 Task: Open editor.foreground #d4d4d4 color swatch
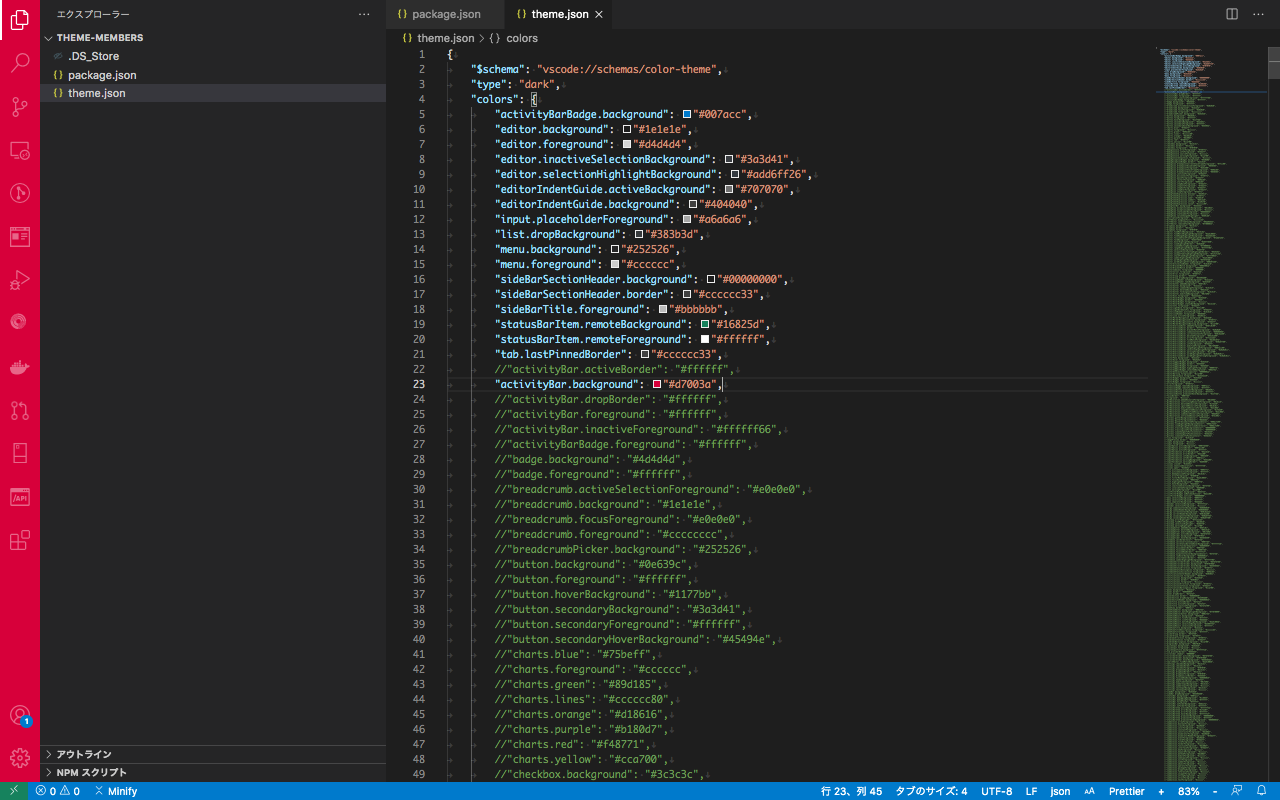pyautogui.click(x=627, y=144)
